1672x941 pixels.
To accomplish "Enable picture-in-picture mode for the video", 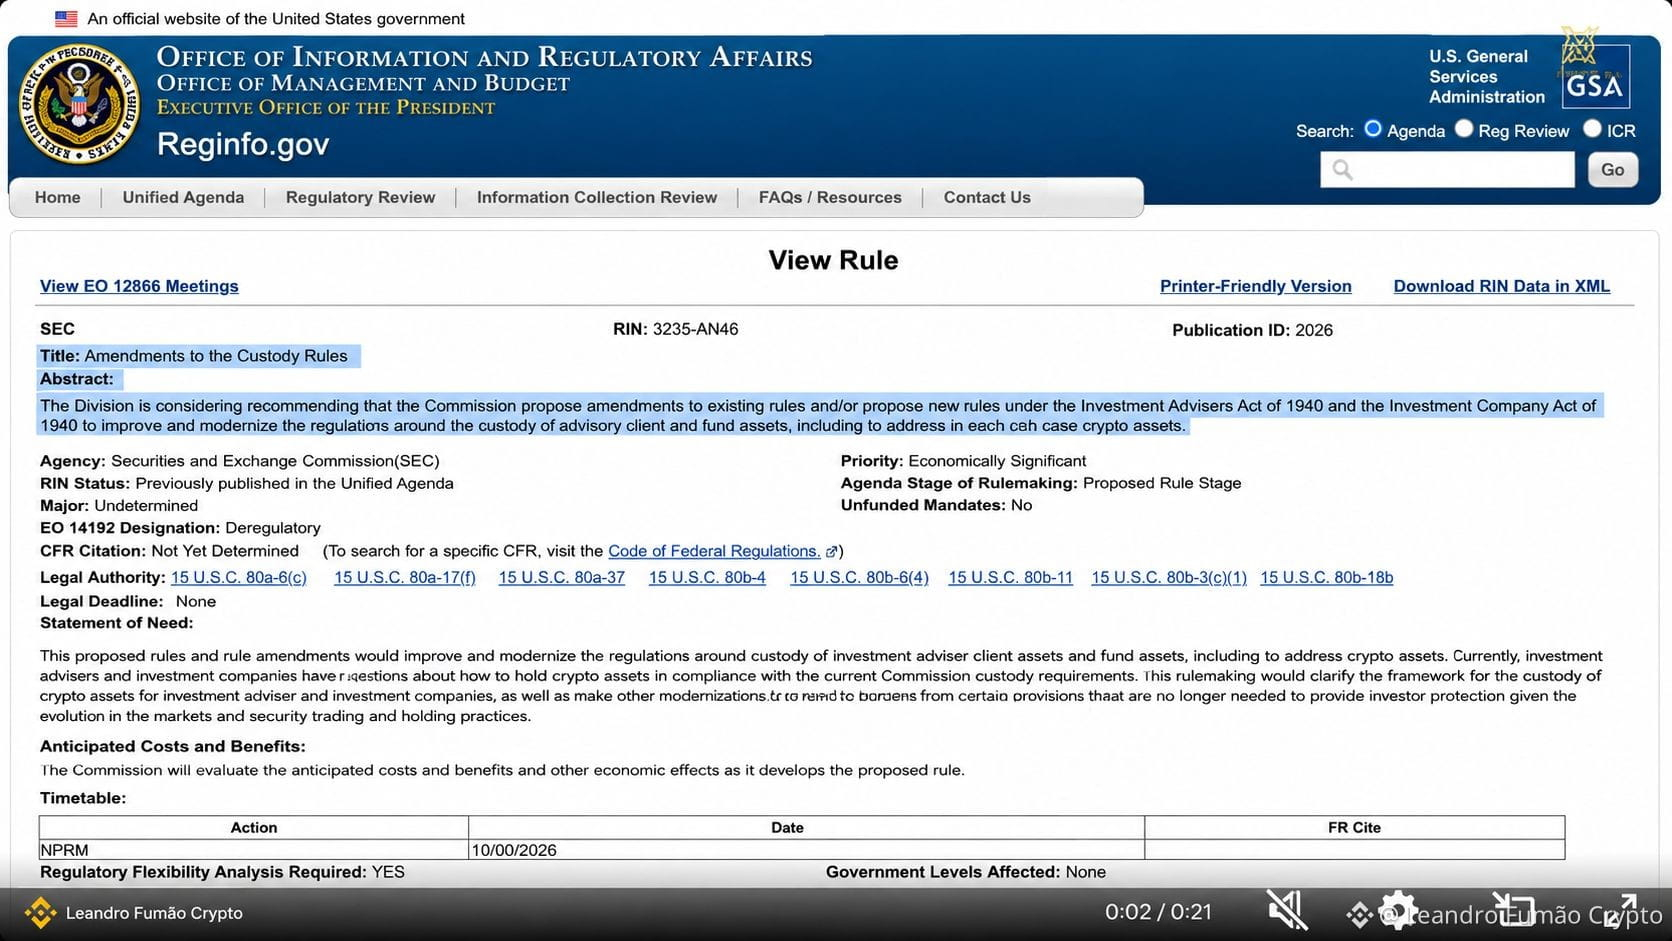I will (x=1514, y=909).
